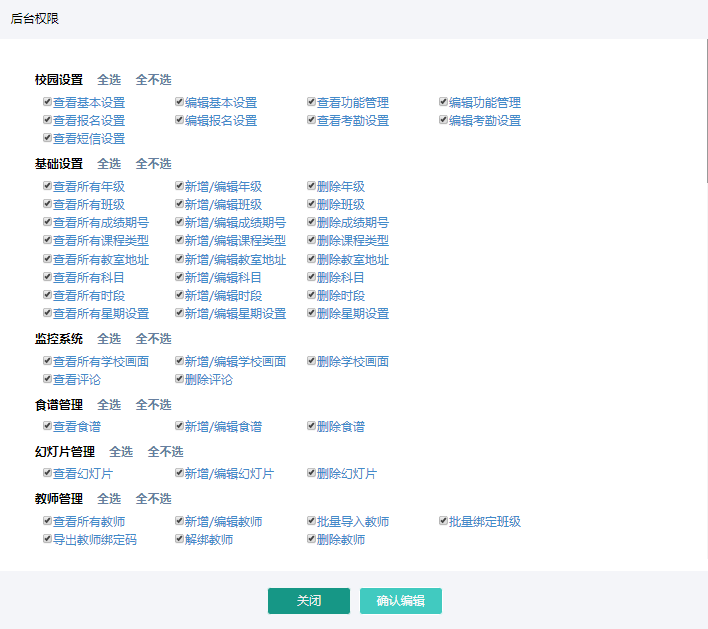Toggle 查看考勤设置 checkbox
This screenshot has height=629, width=708.
pyautogui.click(x=311, y=120)
